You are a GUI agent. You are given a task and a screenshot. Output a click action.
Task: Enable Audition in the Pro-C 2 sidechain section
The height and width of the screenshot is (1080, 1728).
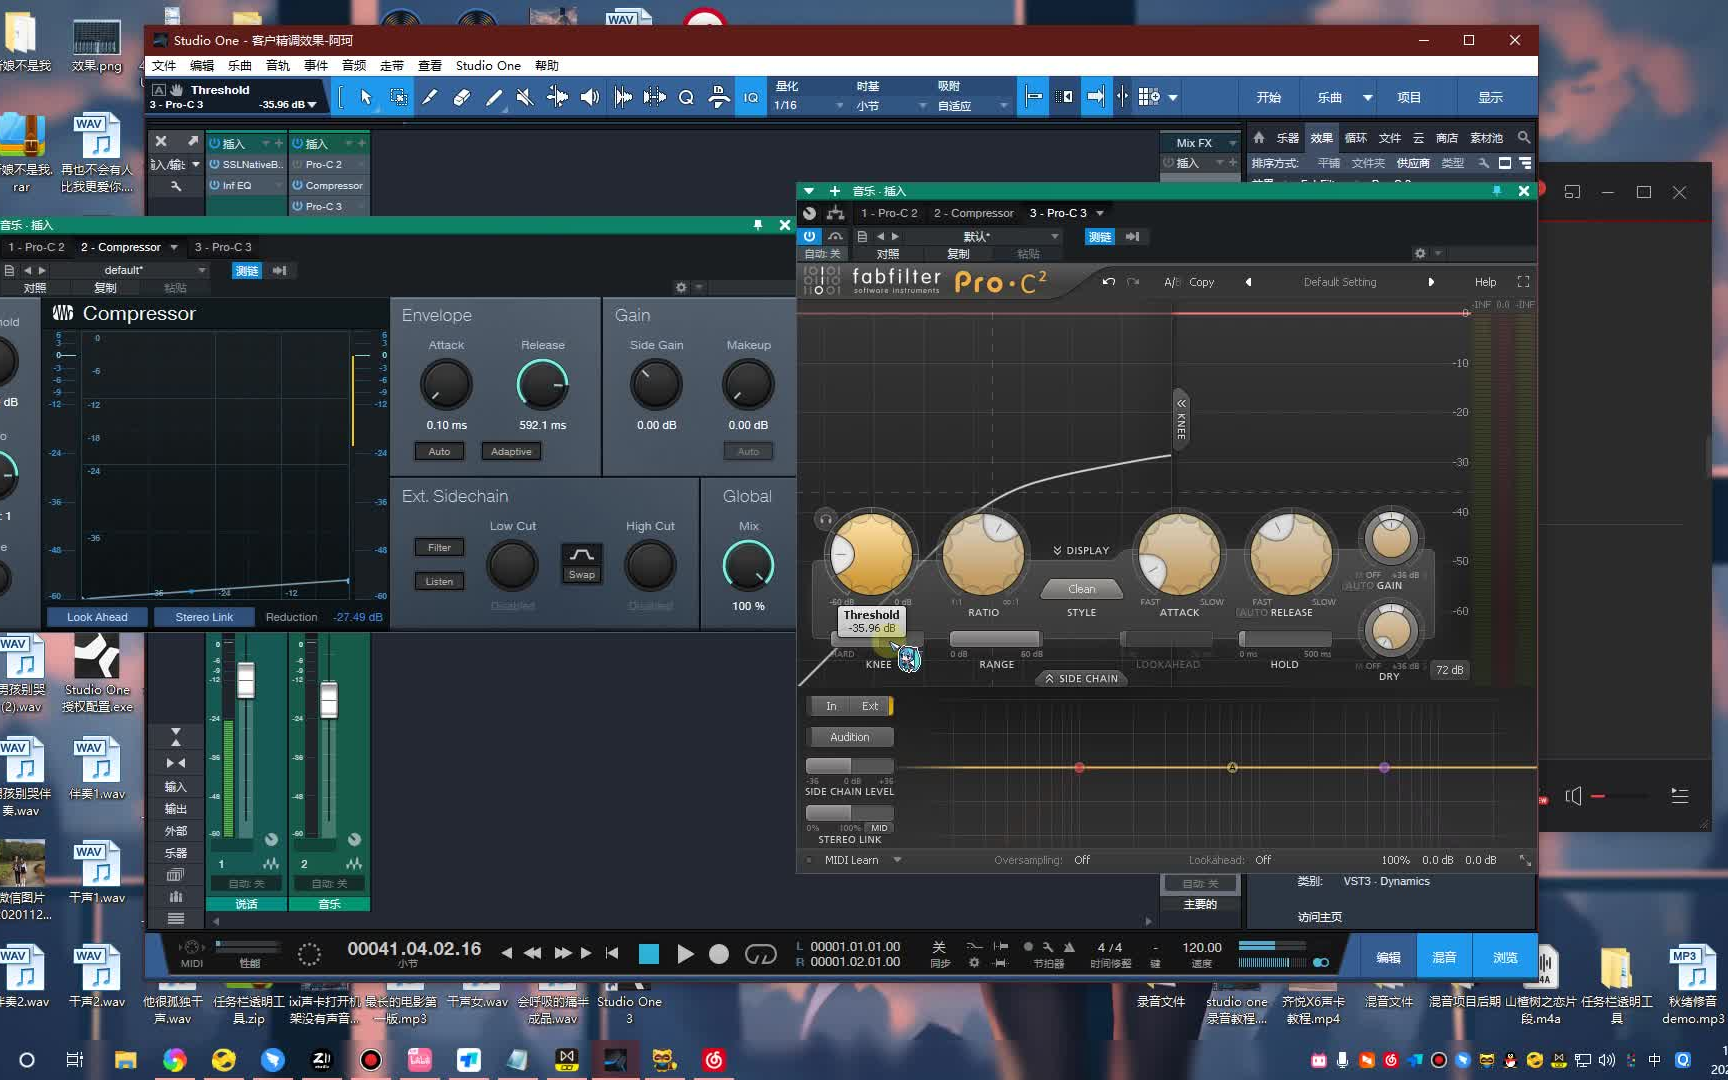[849, 737]
